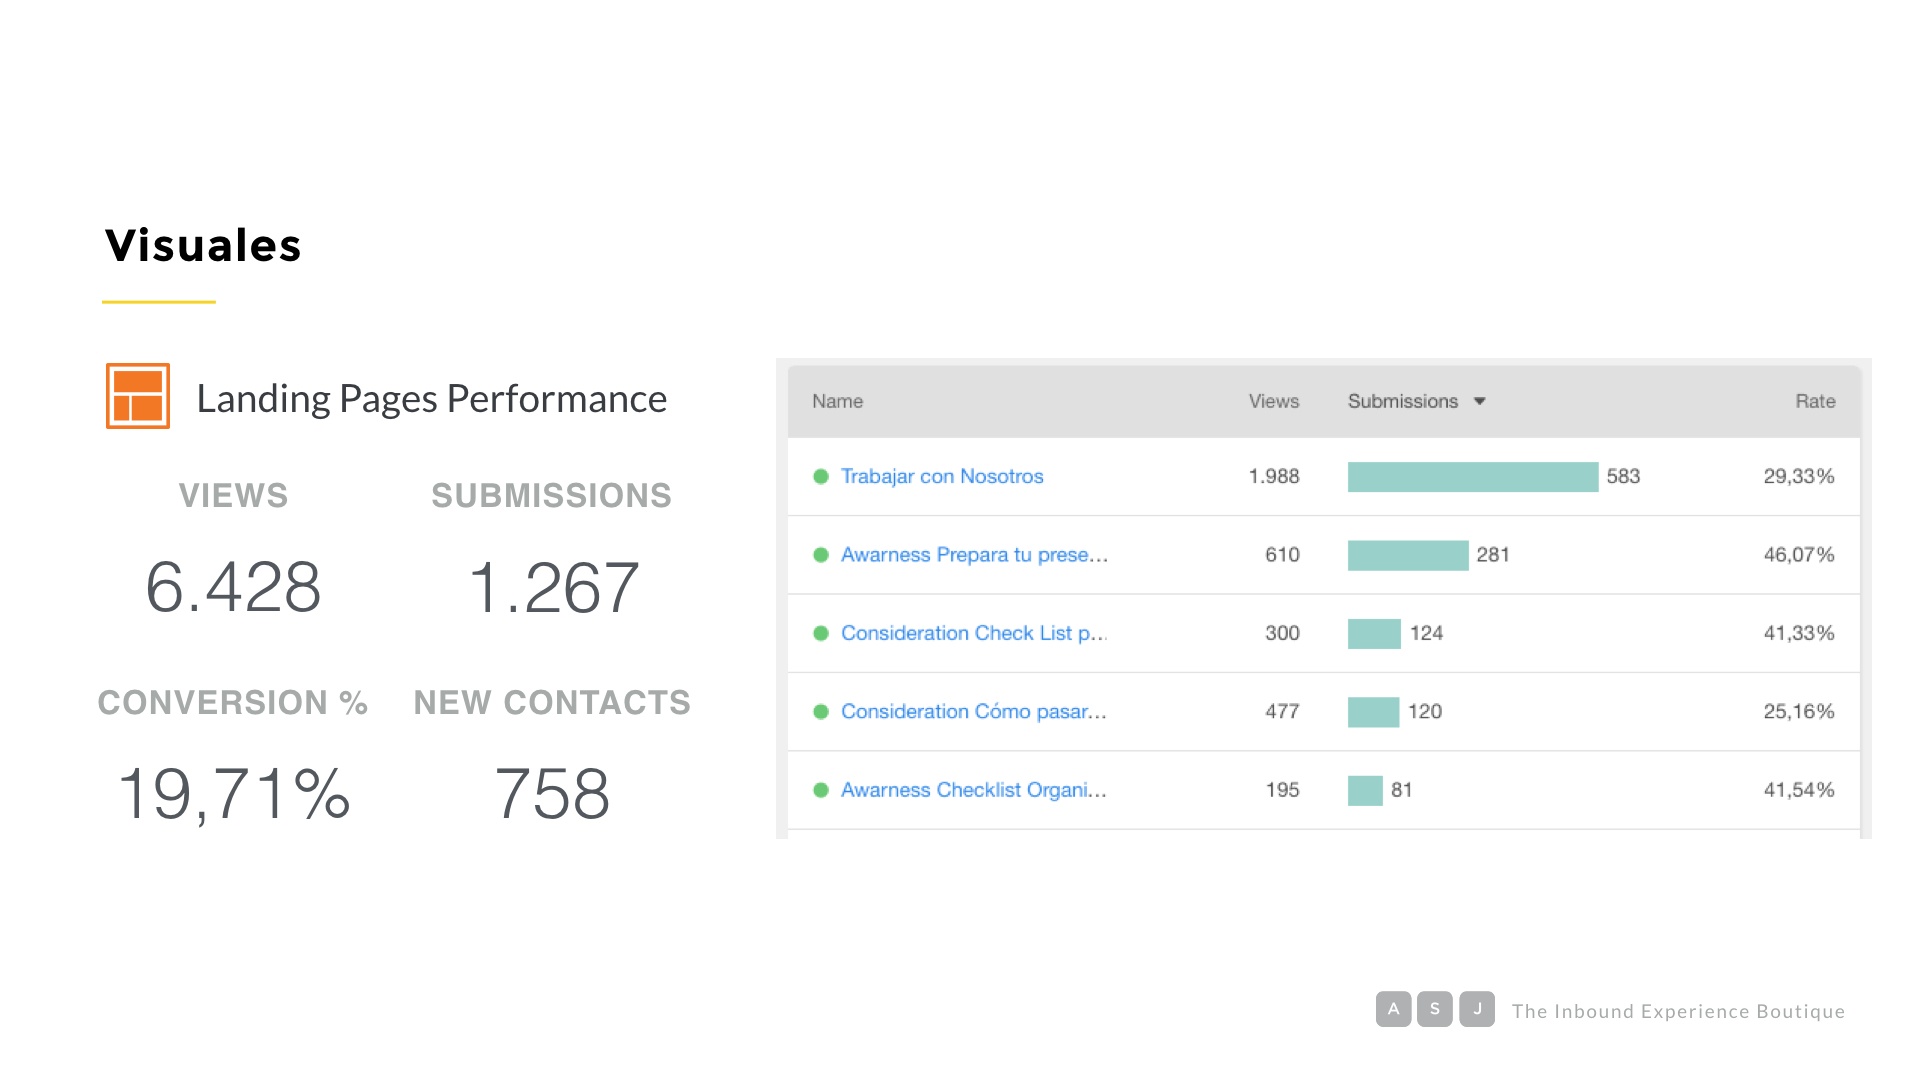
Task: Click the total views figure 6.428
Action: [x=233, y=587]
